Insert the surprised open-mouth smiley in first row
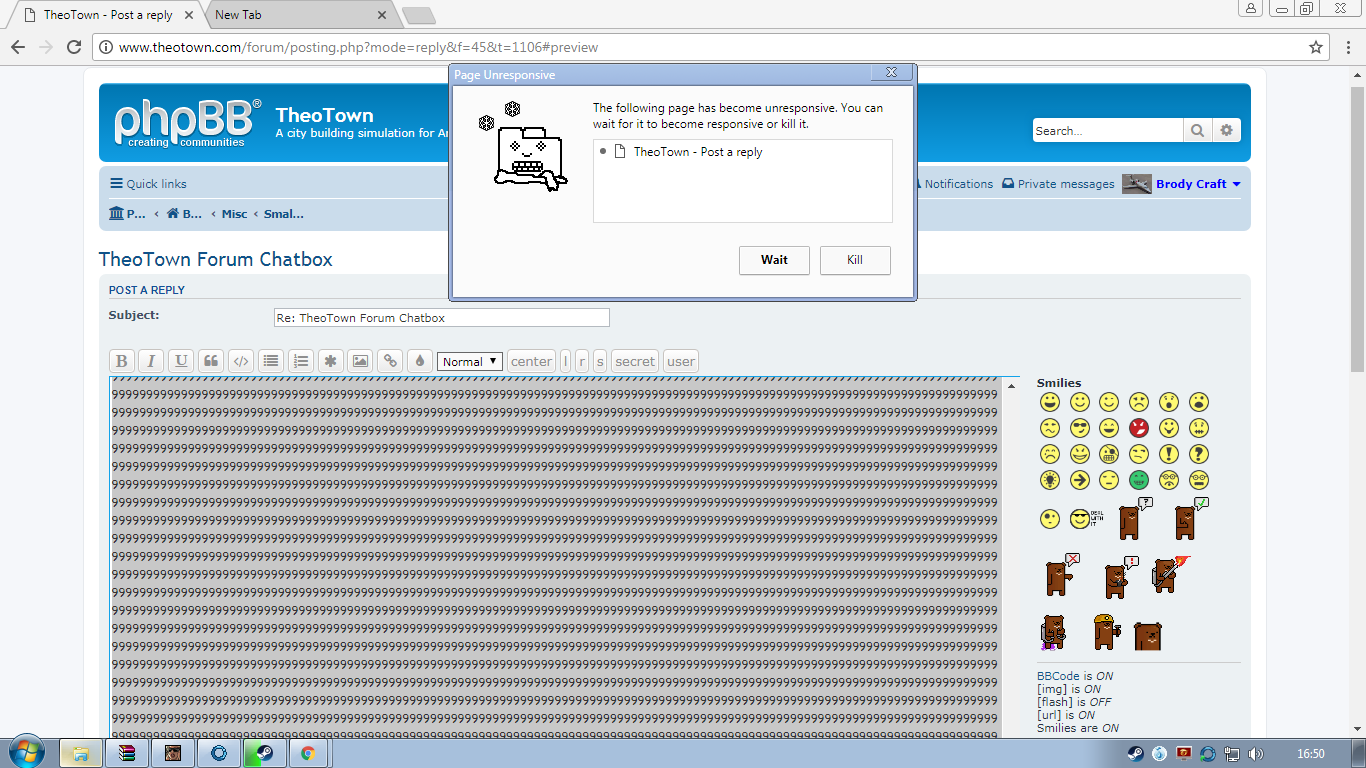1366x768 pixels. [1169, 402]
